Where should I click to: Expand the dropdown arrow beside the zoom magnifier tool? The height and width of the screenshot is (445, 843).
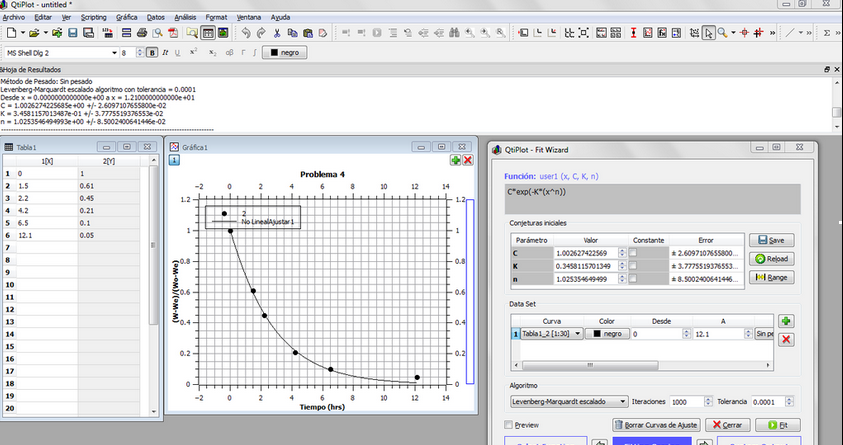[x=733, y=33]
